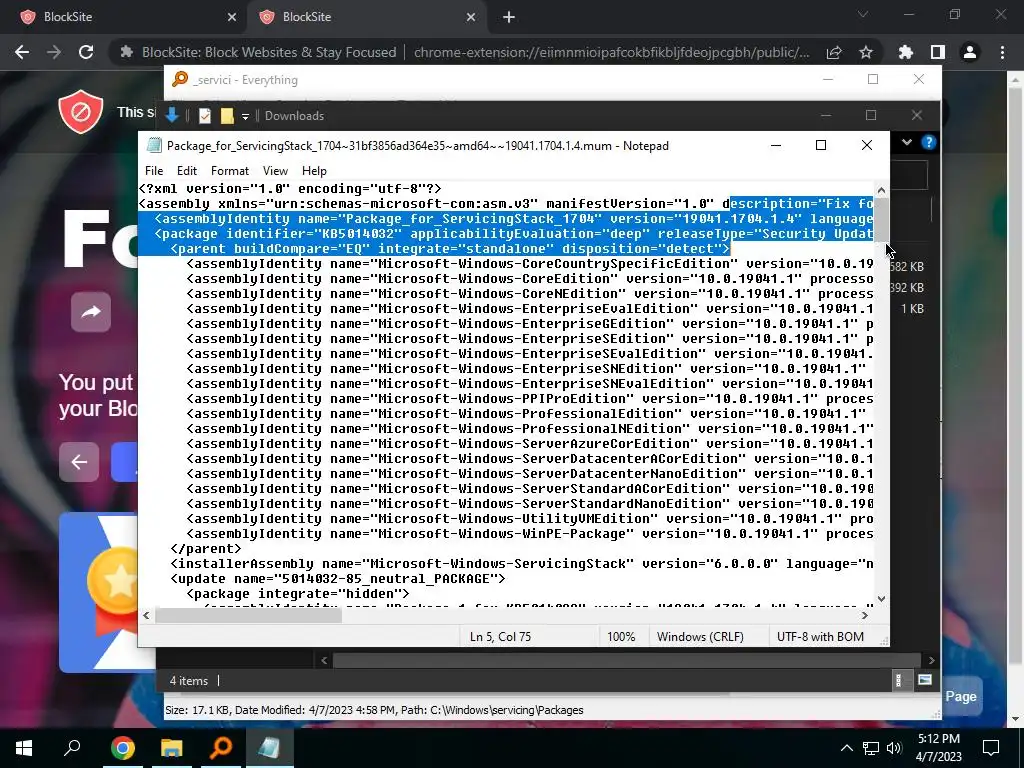This screenshot has width=1024, height=768.
Task: Open Notepad from the taskbar
Action: coord(270,748)
